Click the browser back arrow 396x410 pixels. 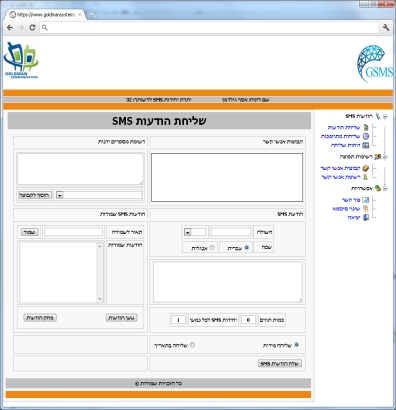point(10,28)
